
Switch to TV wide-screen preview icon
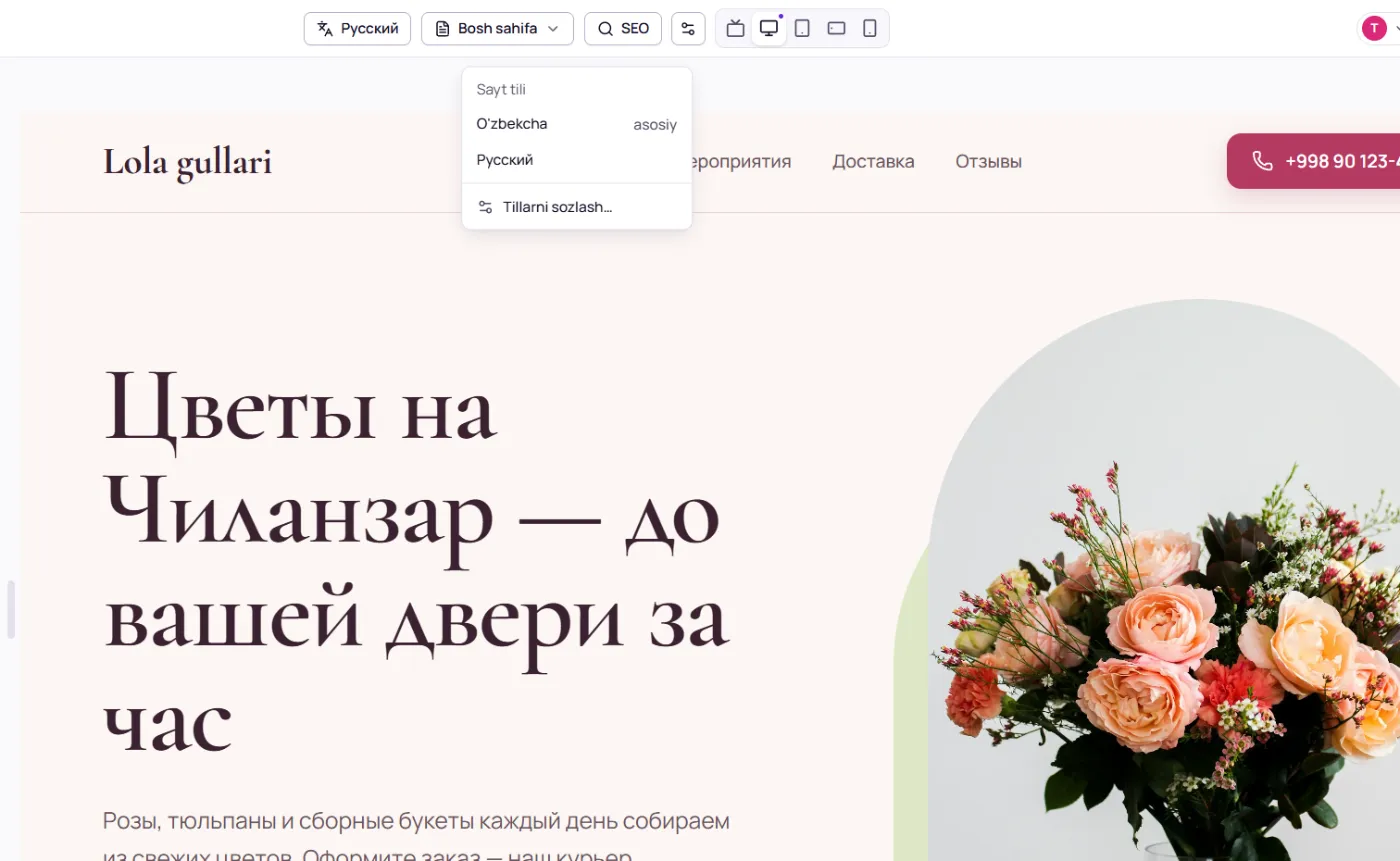[x=735, y=28]
